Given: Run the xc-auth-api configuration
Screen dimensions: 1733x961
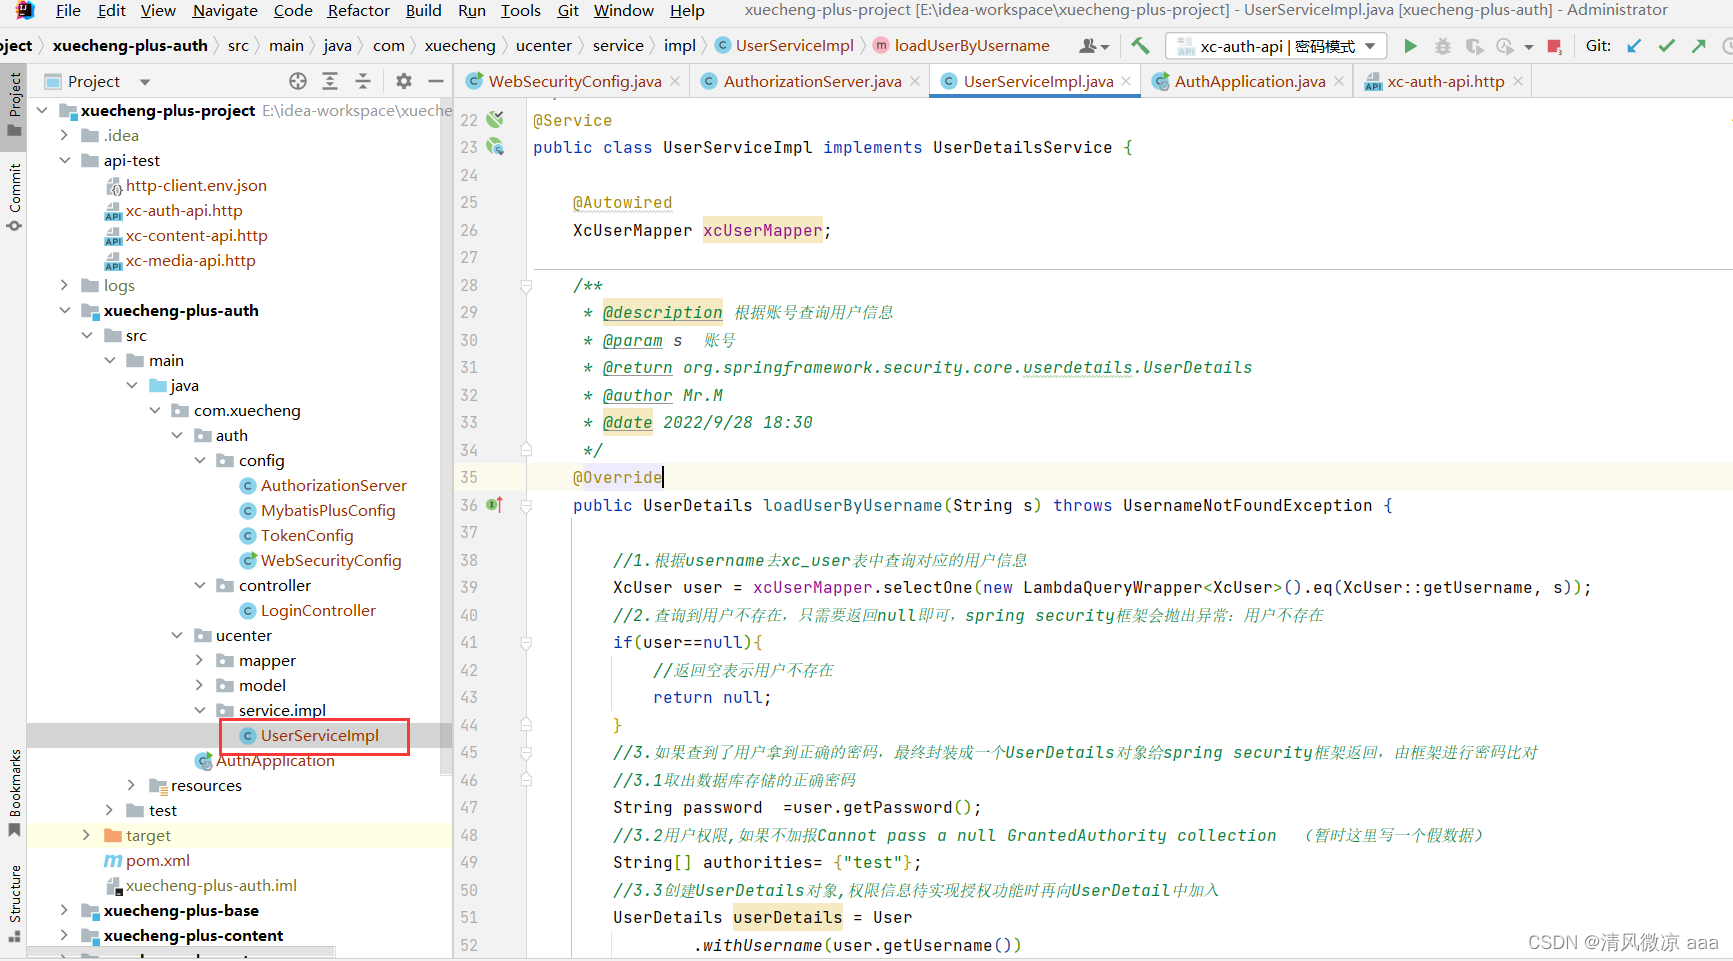Looking at the screenshot, I should point(1410,46).
